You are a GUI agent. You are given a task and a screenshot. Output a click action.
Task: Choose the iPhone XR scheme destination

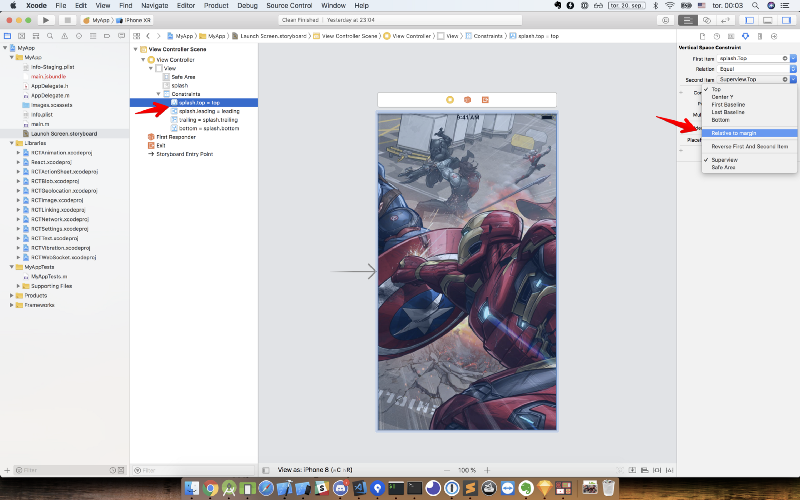coord(134,20)
